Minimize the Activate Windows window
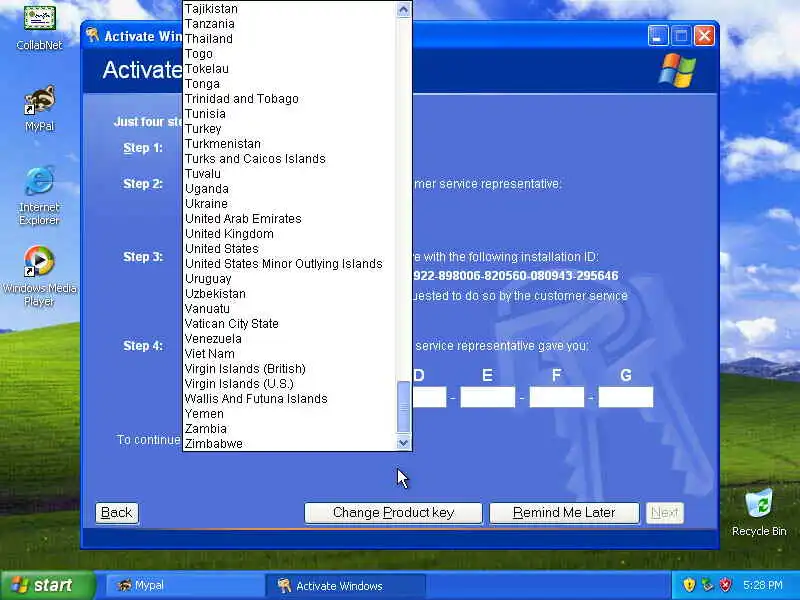This screenshot has height=600, width=800. point(658,36)
